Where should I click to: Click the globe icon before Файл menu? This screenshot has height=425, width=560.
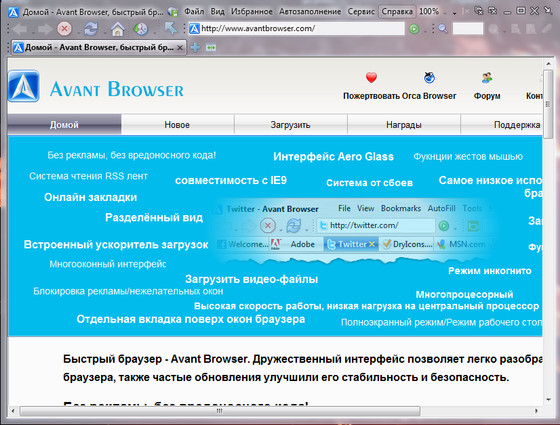[x=173, y=12]
